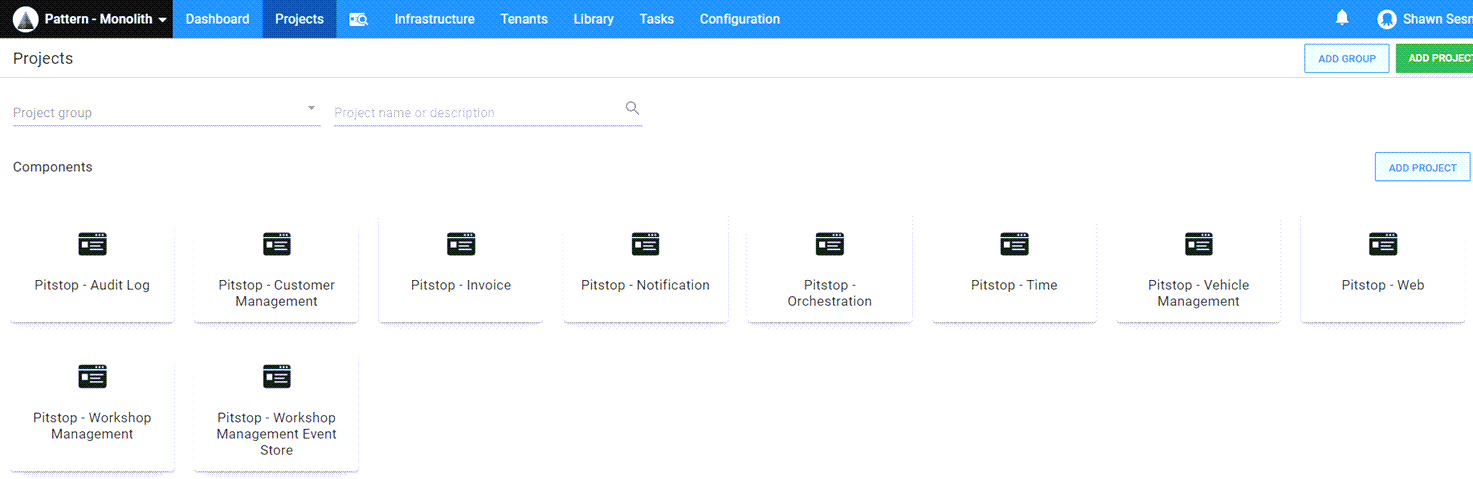Go to the Dashboard tab
The width and height of the screenshot is (1473, 479).
217,19
